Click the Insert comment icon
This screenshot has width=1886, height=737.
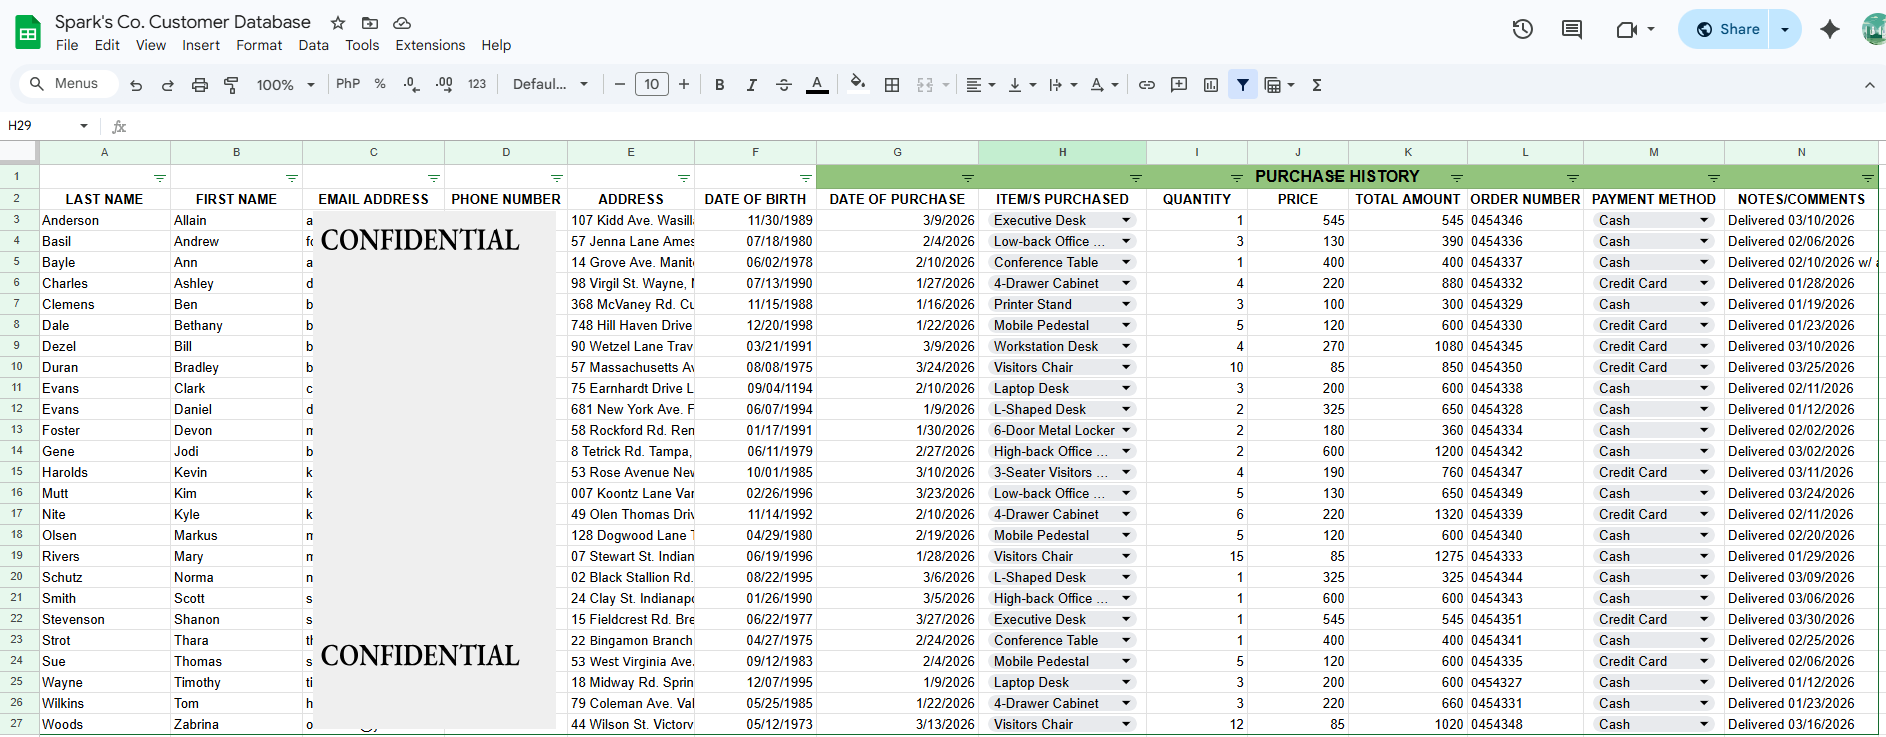[1179, 85]
